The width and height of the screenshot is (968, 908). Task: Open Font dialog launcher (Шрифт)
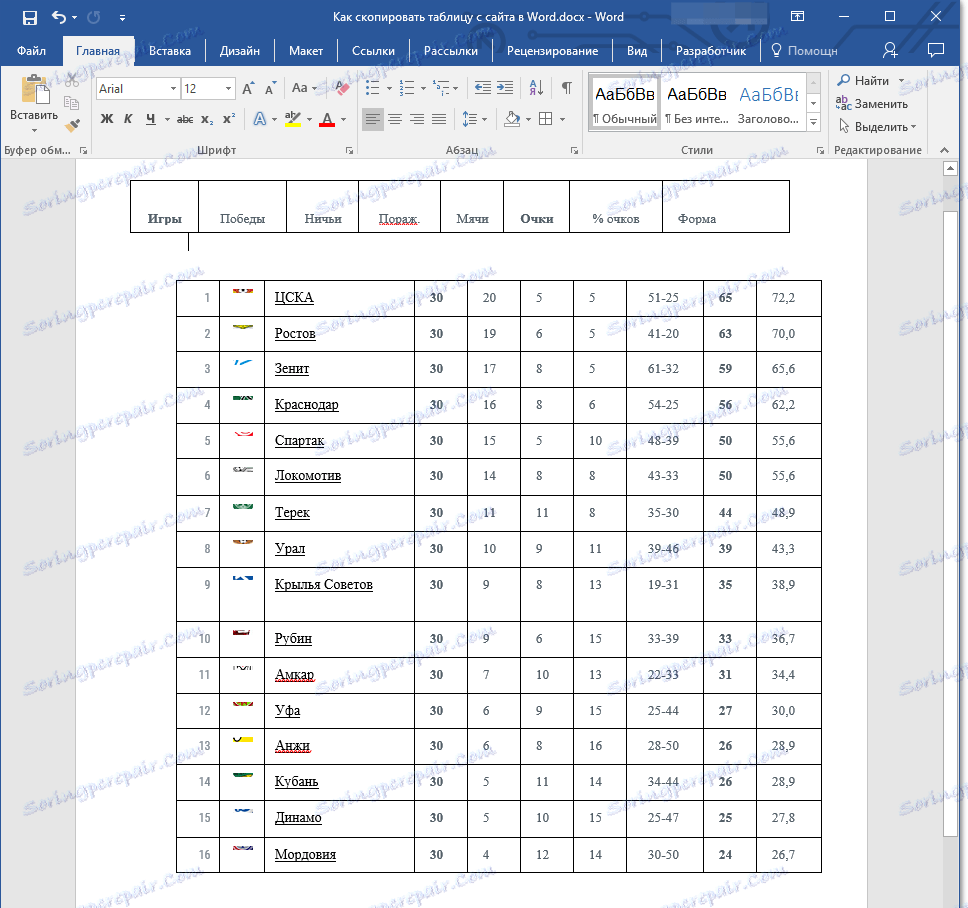349,151
